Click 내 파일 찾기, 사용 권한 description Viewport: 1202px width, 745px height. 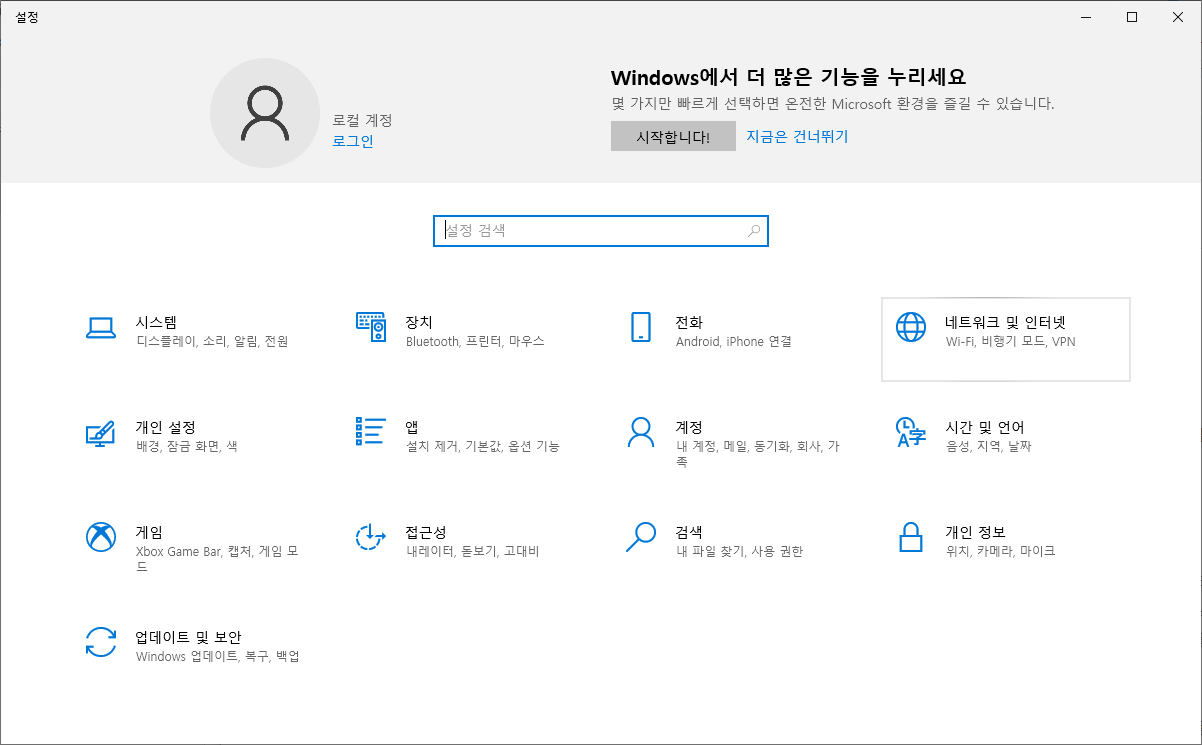tap(739, 552)
